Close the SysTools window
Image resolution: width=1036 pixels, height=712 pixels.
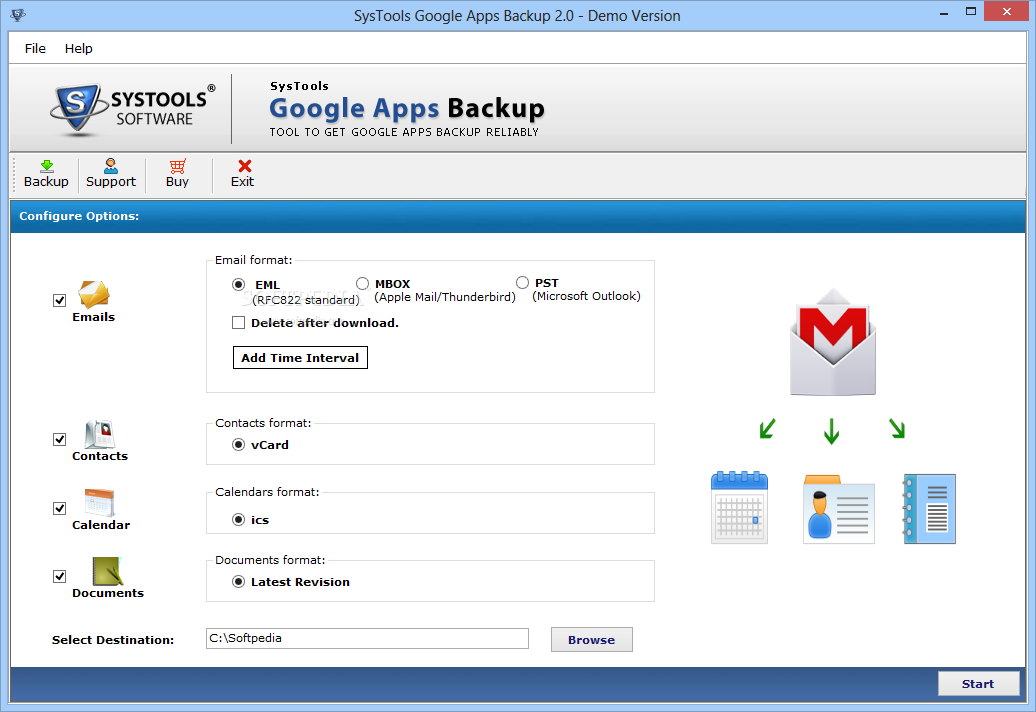tap(1007, 11)
